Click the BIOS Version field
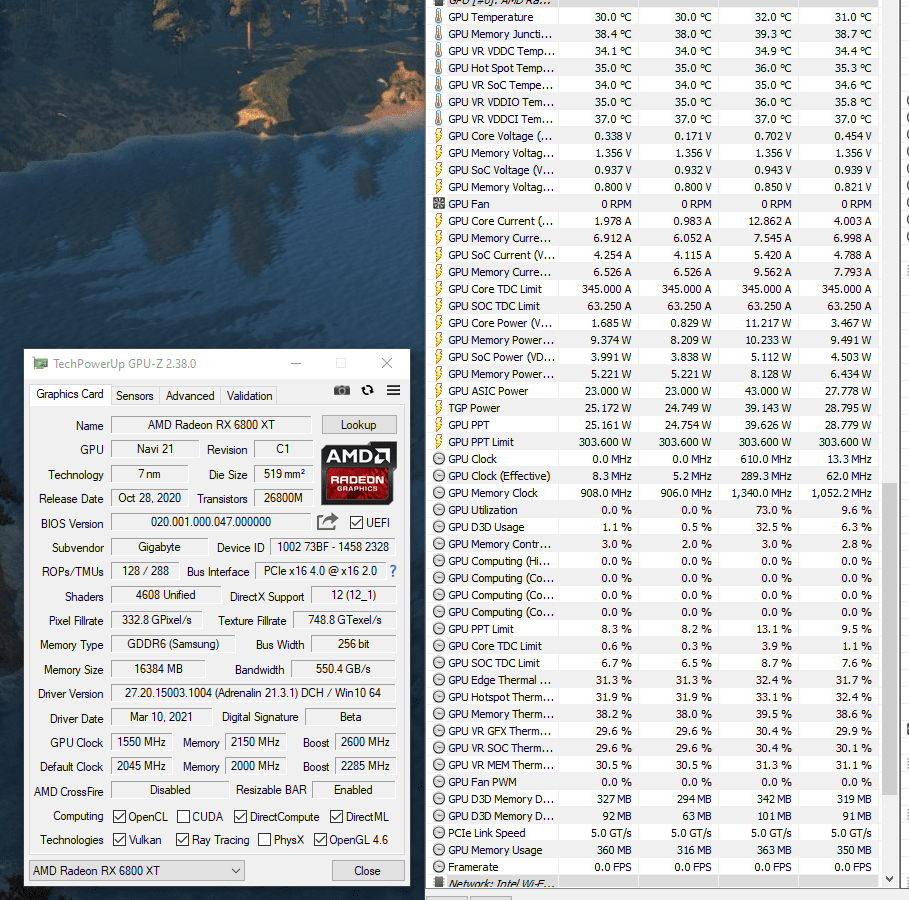 pos(211,522)
